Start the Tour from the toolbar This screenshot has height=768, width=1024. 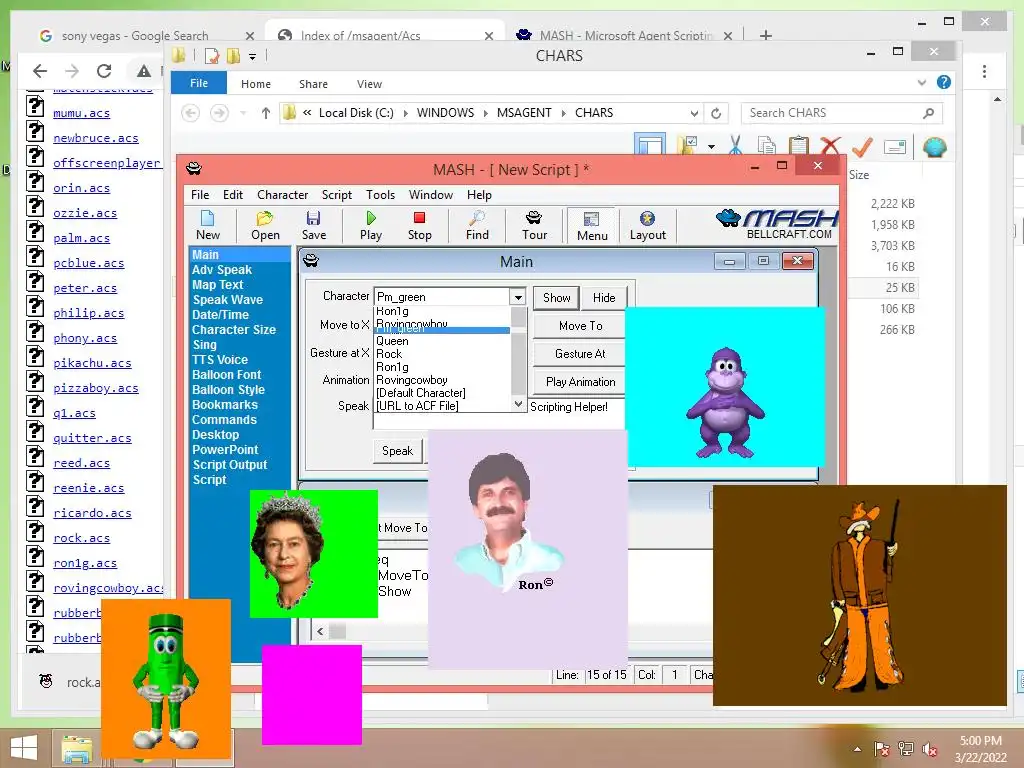(x=534, y=225)
